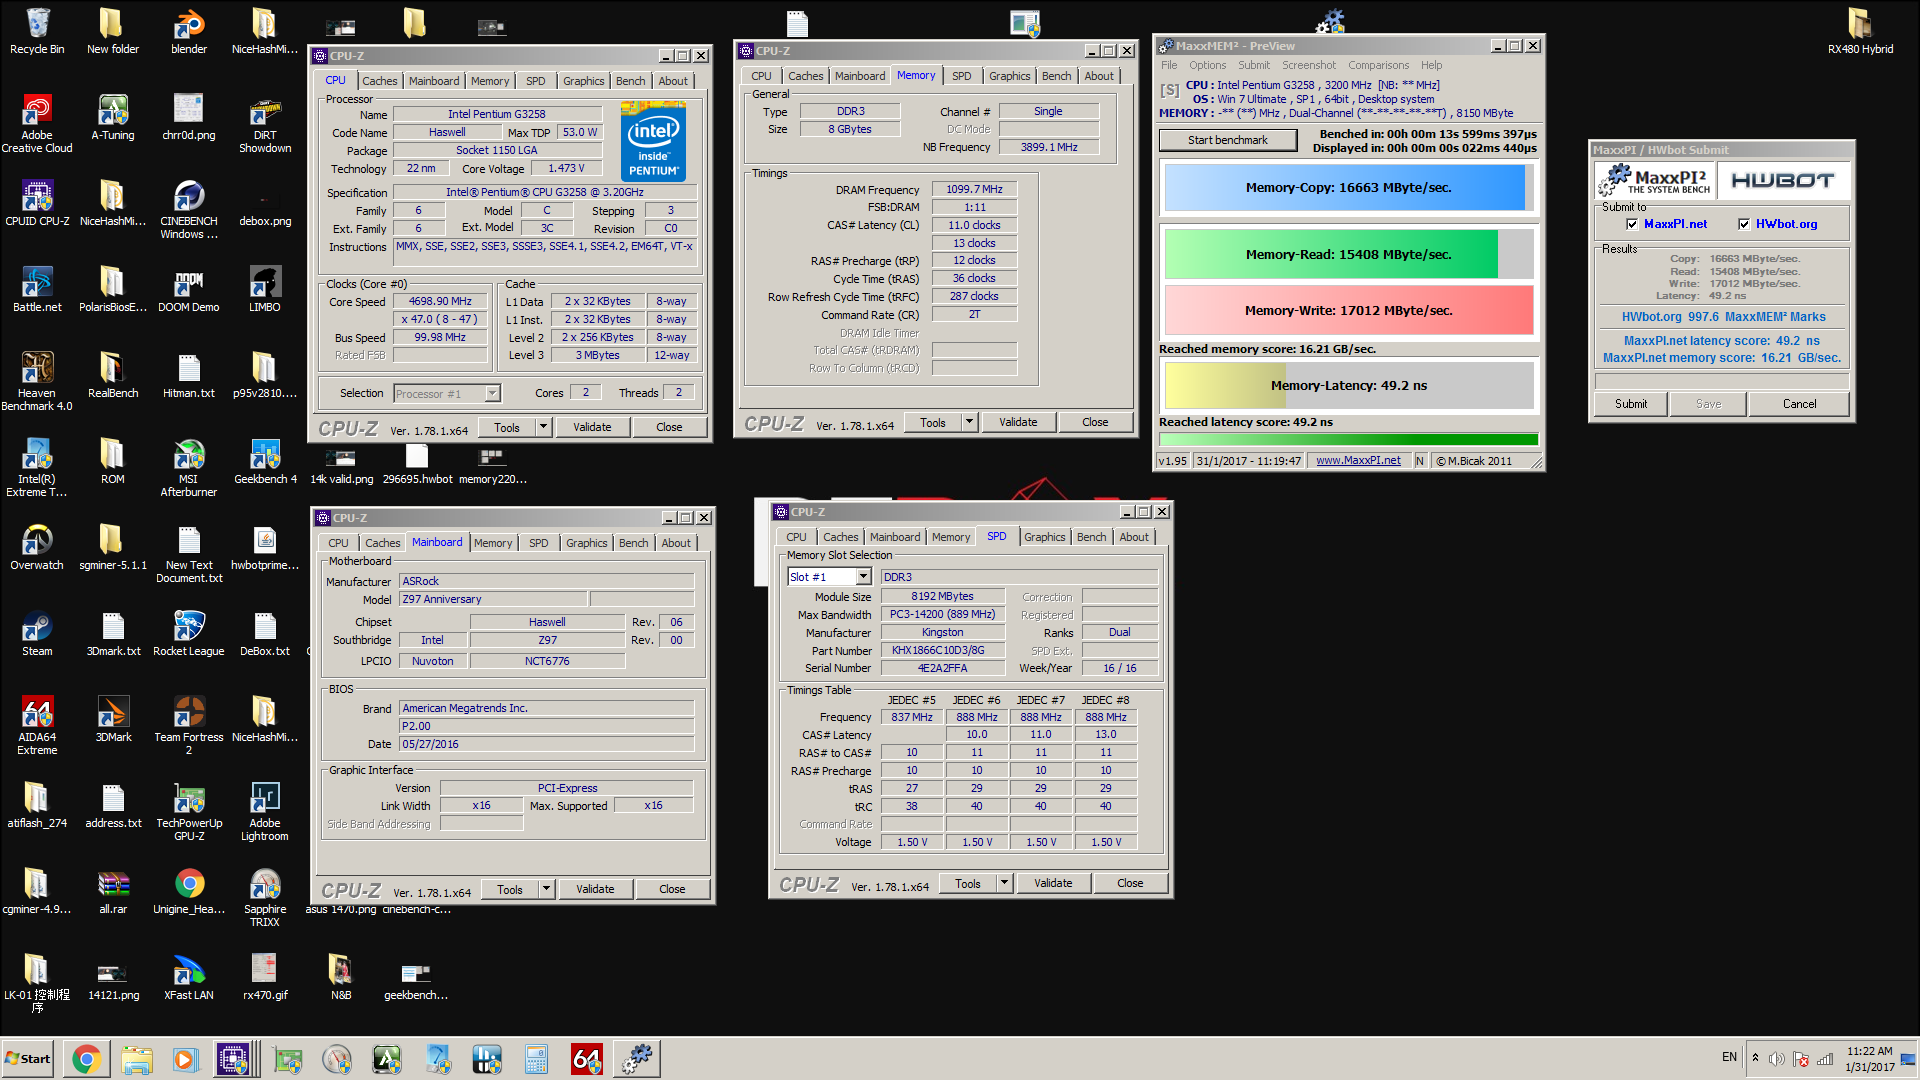Screen dimensions: 1920x1080
Task: Expand Tools dropdown arrow in SPD window
Action: tap(1004, 883)
